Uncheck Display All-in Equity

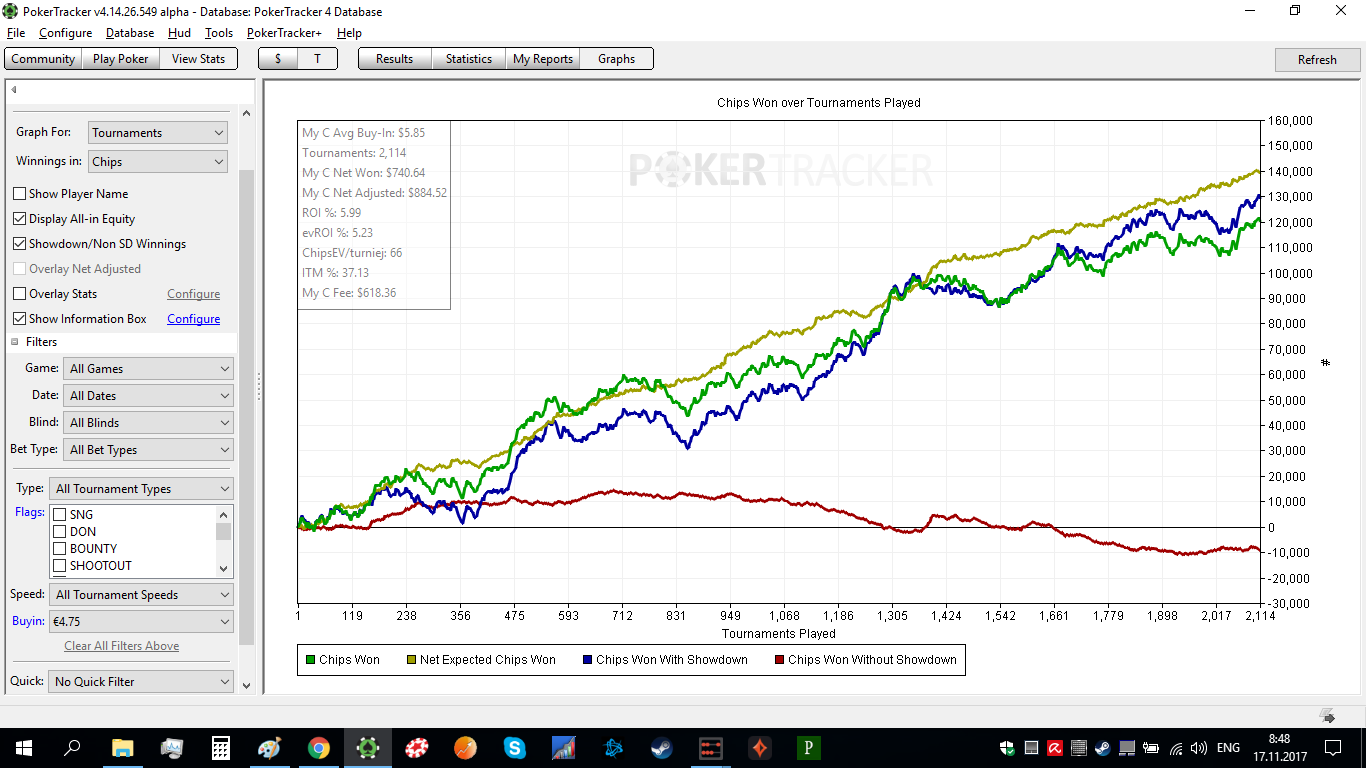pyautogui.click(x=19, y=219)
